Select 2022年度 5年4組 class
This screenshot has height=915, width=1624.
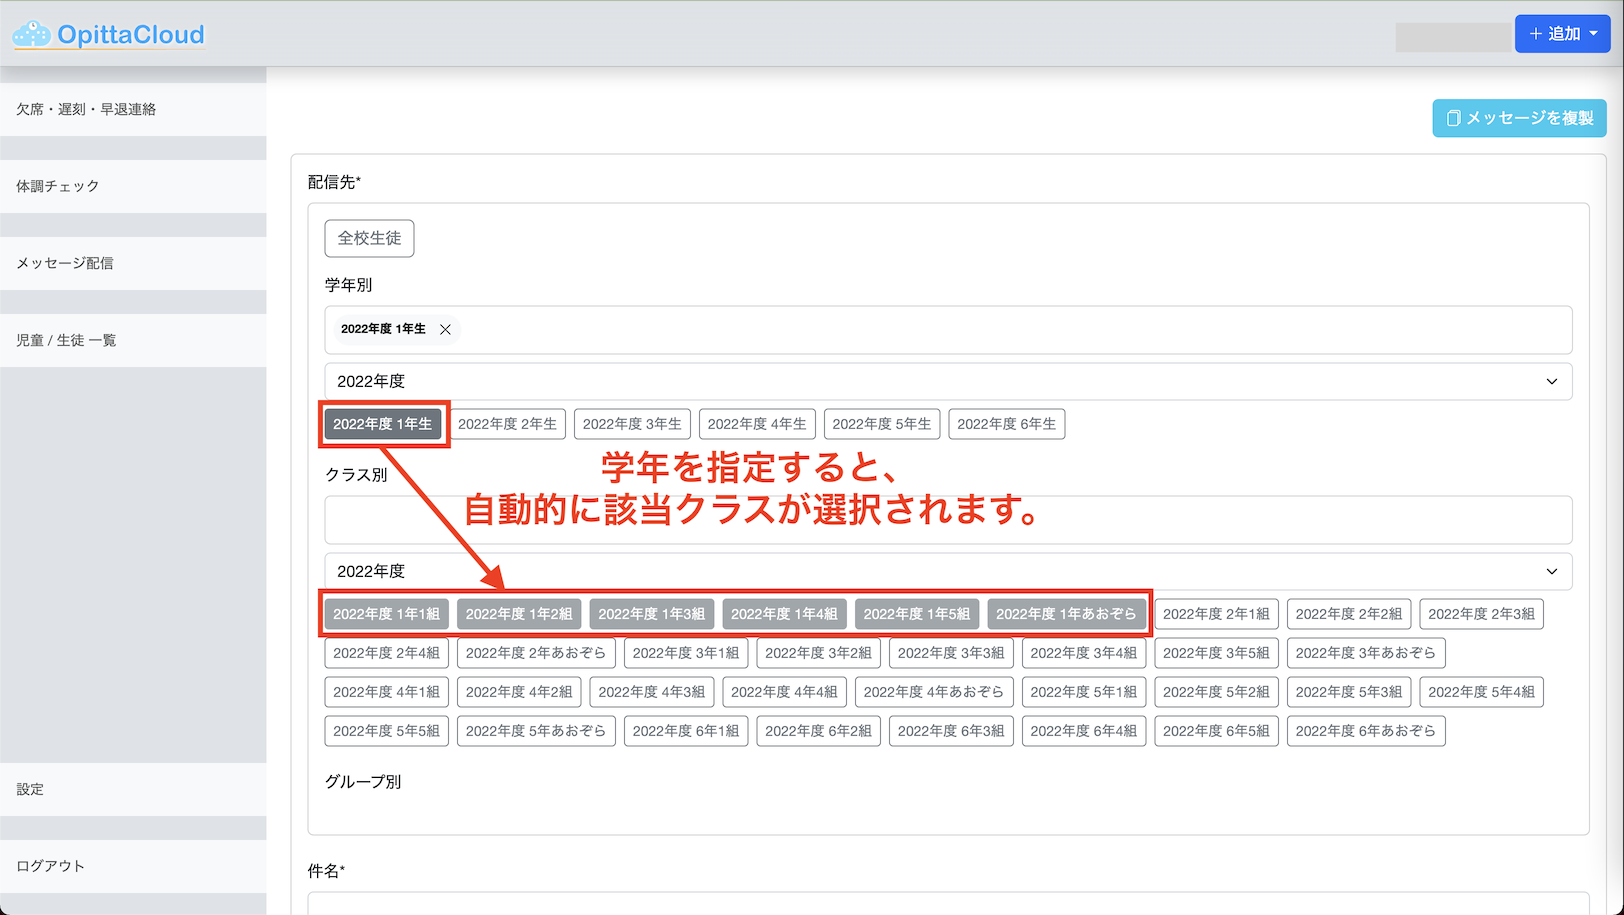(x=1481, y=692)
